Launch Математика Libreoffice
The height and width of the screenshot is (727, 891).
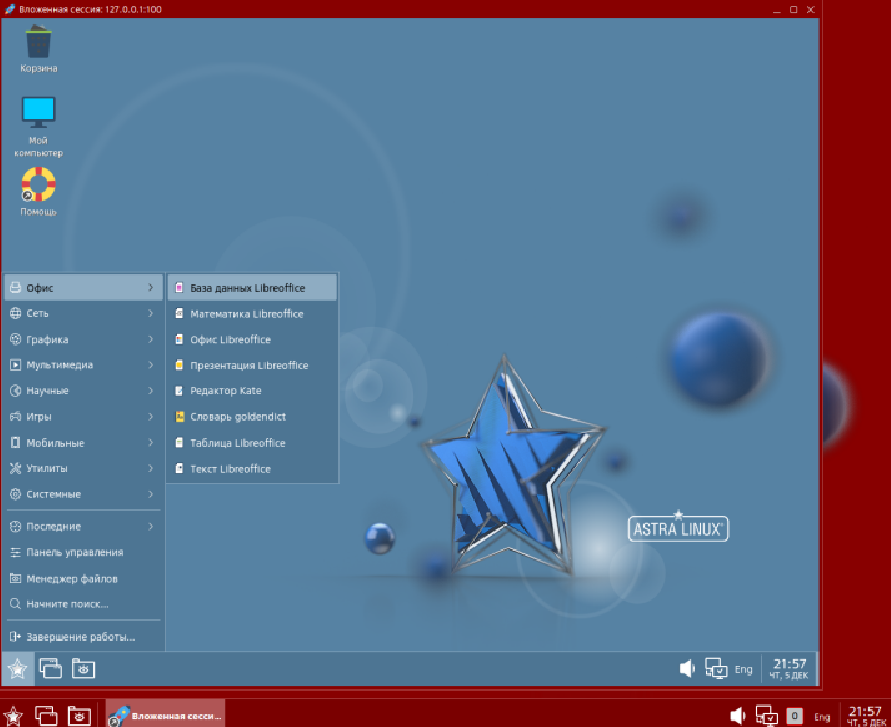click(252, 314)
